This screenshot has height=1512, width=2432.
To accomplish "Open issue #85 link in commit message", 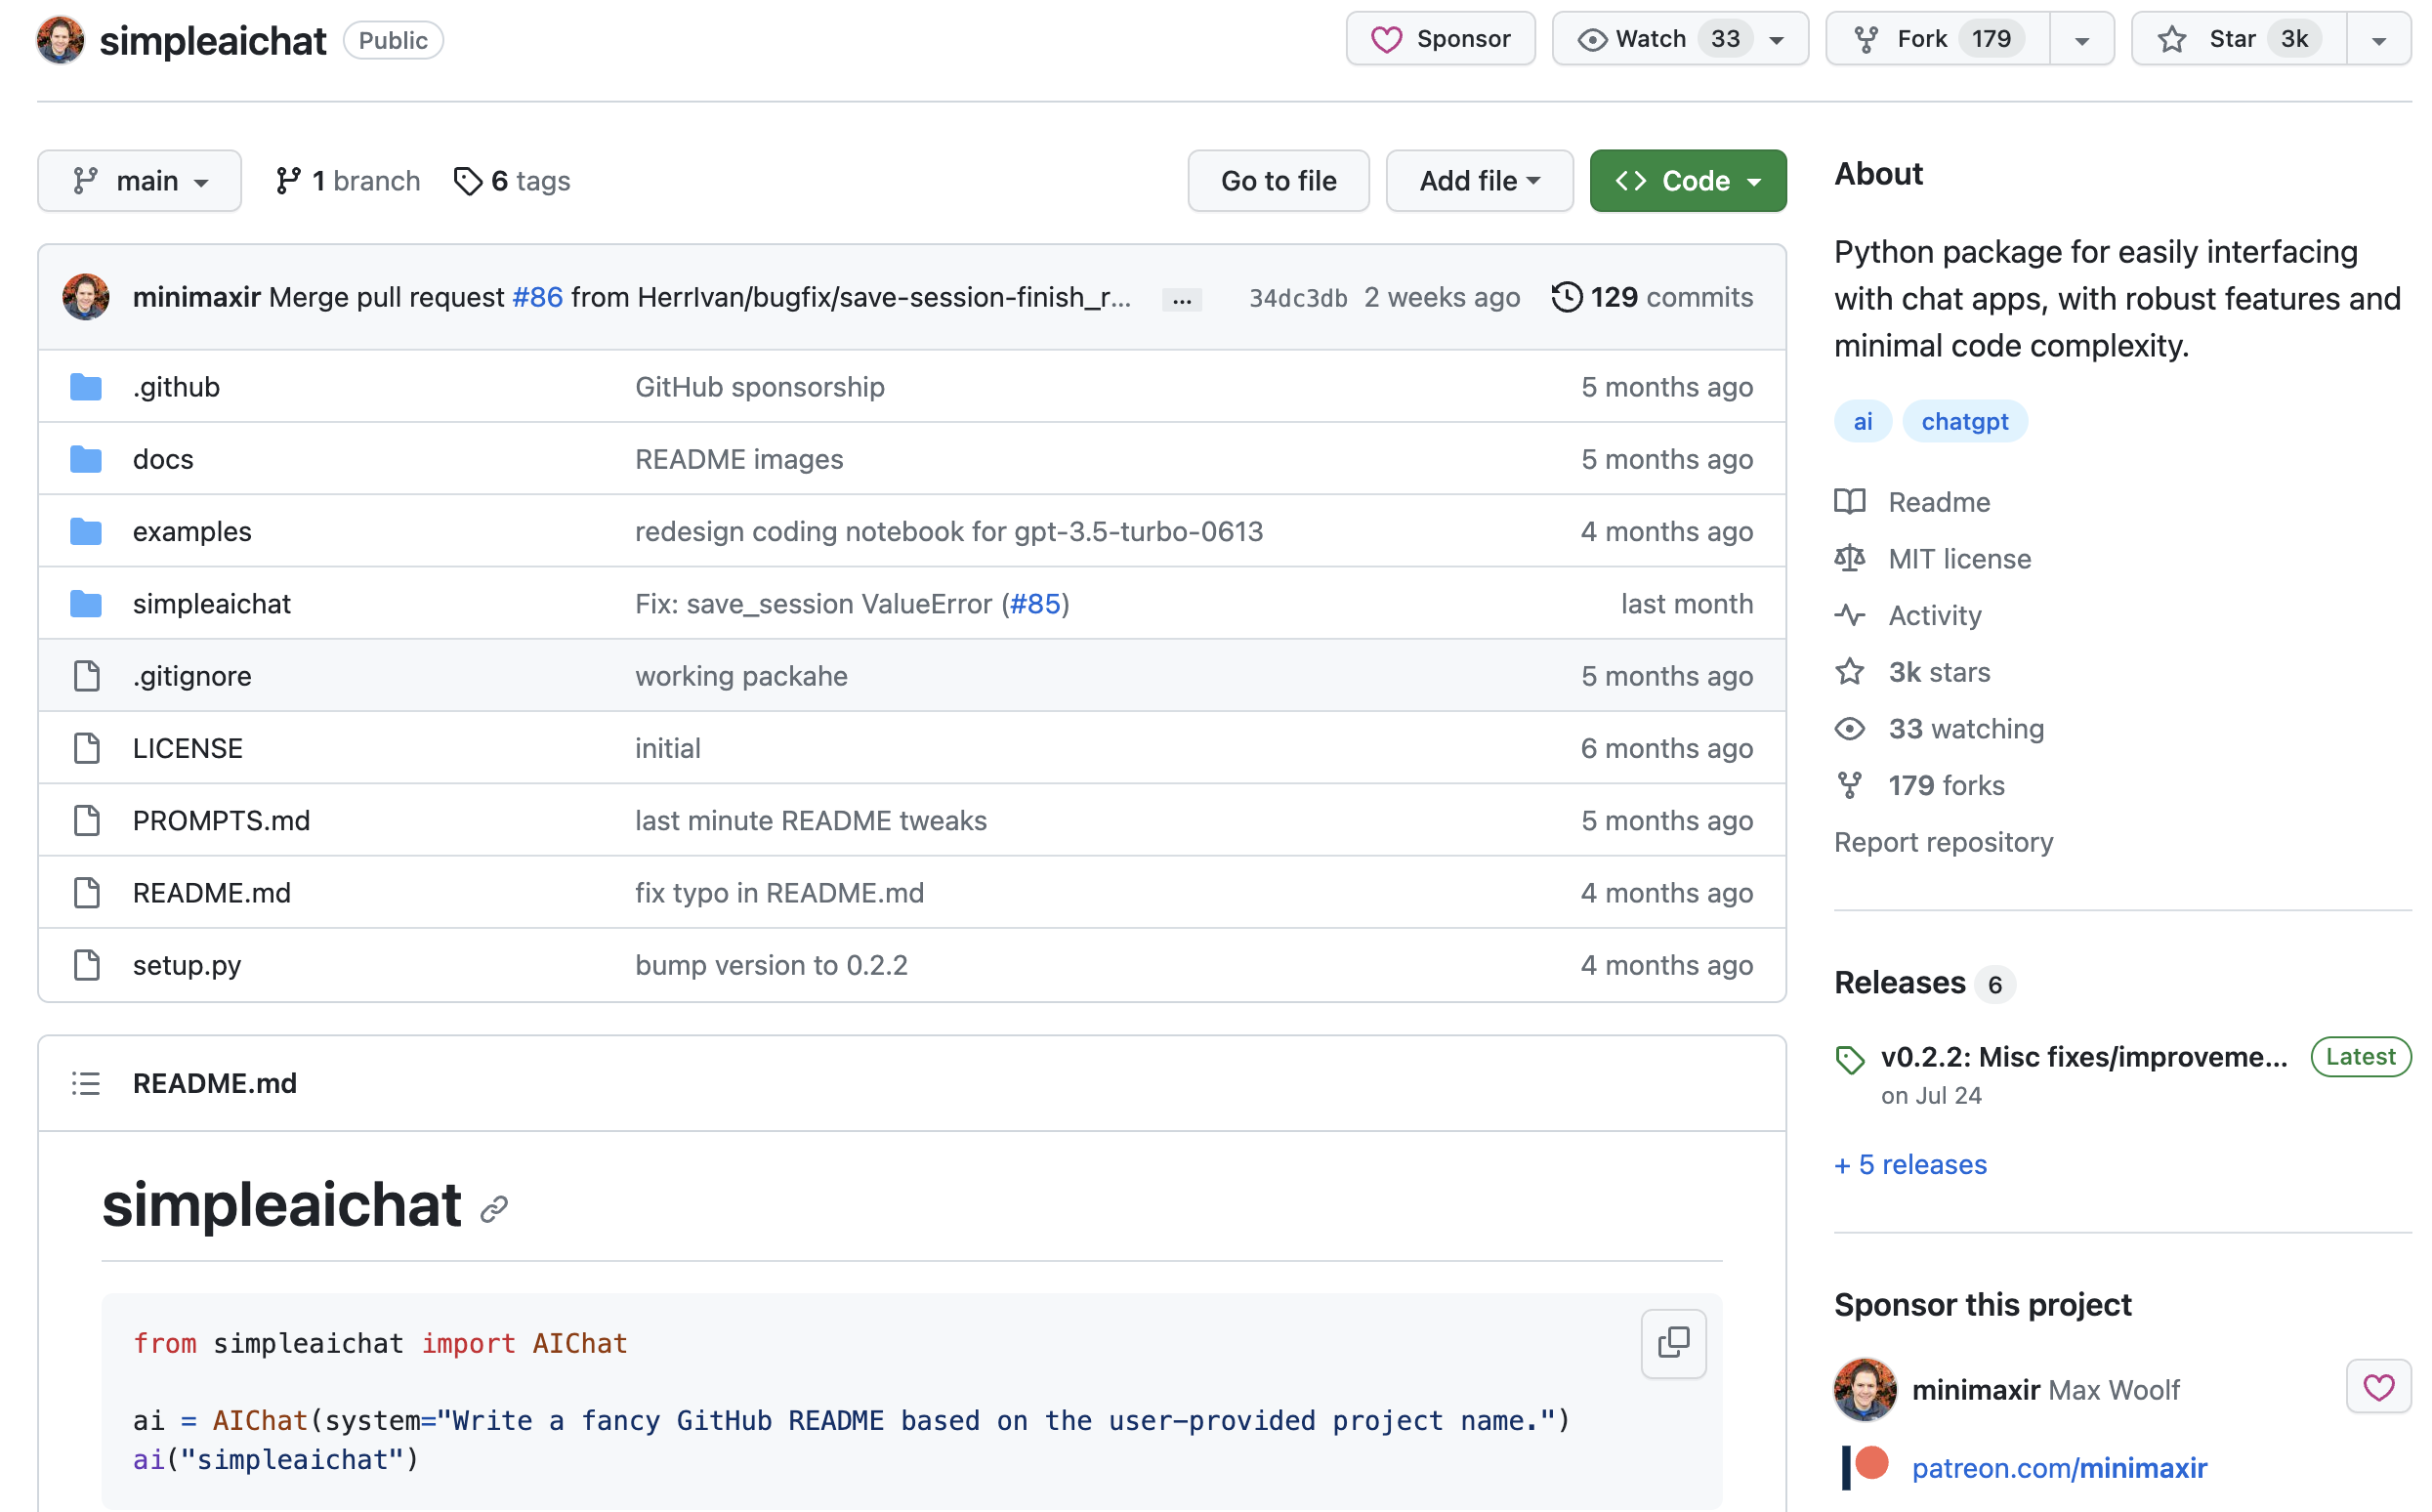I will tap(1035, 604).
